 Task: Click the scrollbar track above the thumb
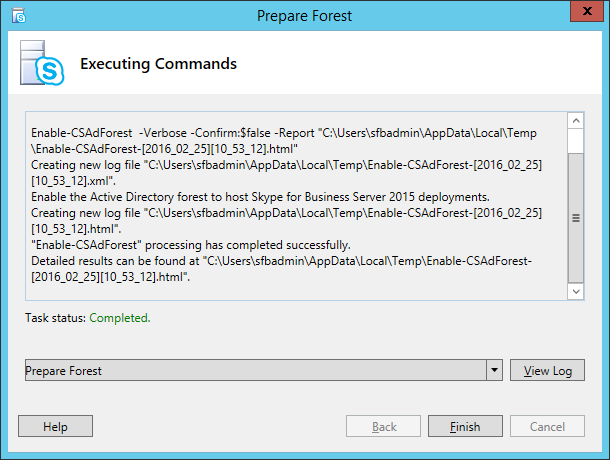coord(576,141)
